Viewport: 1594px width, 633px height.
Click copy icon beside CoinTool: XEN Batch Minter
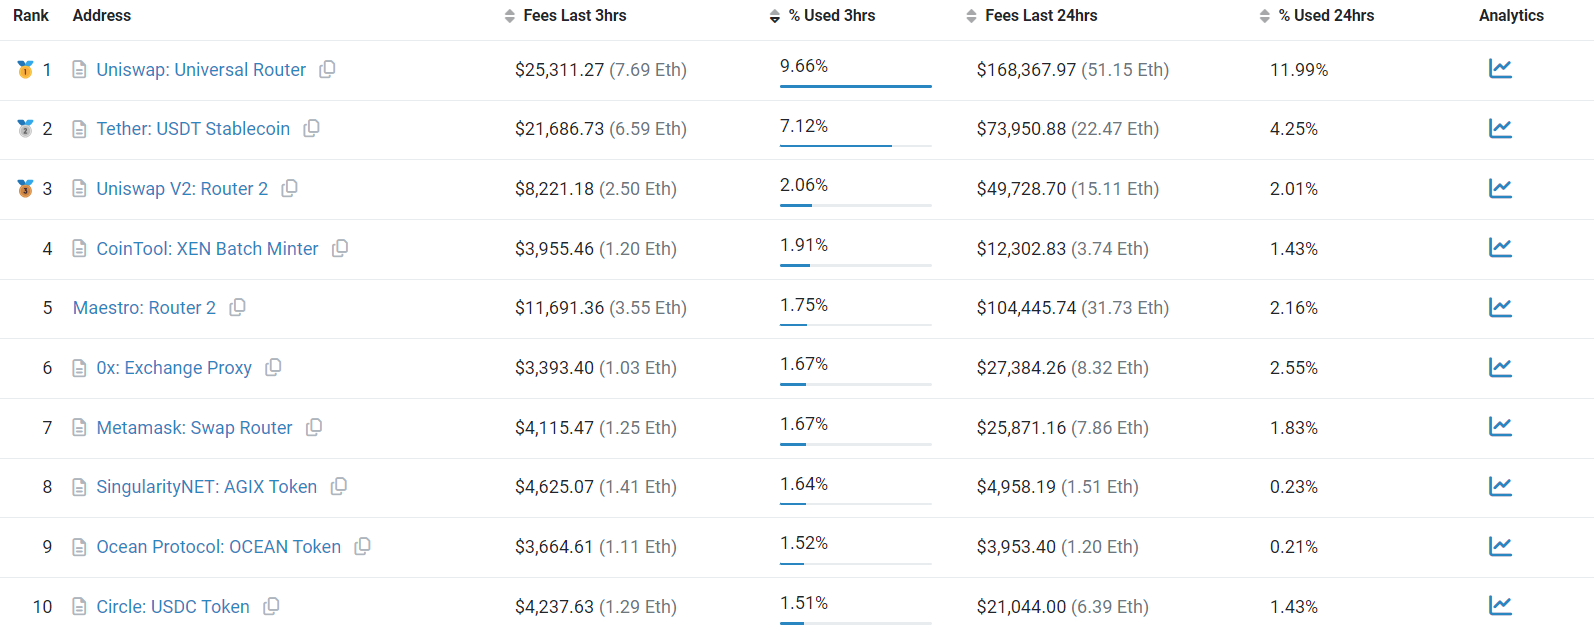point(340,248)
